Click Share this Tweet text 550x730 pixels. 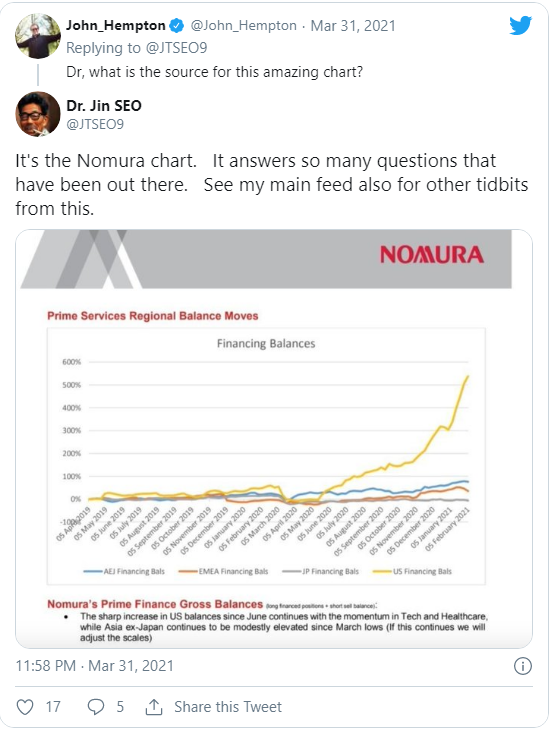coord(228,707)
